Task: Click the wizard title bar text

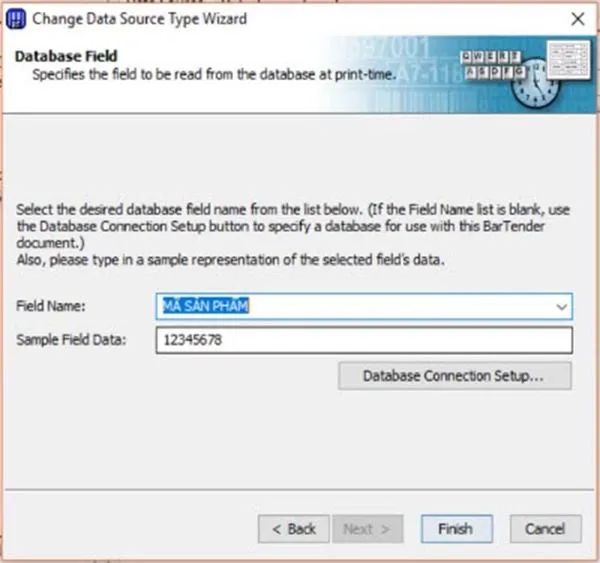Action: 140,18
